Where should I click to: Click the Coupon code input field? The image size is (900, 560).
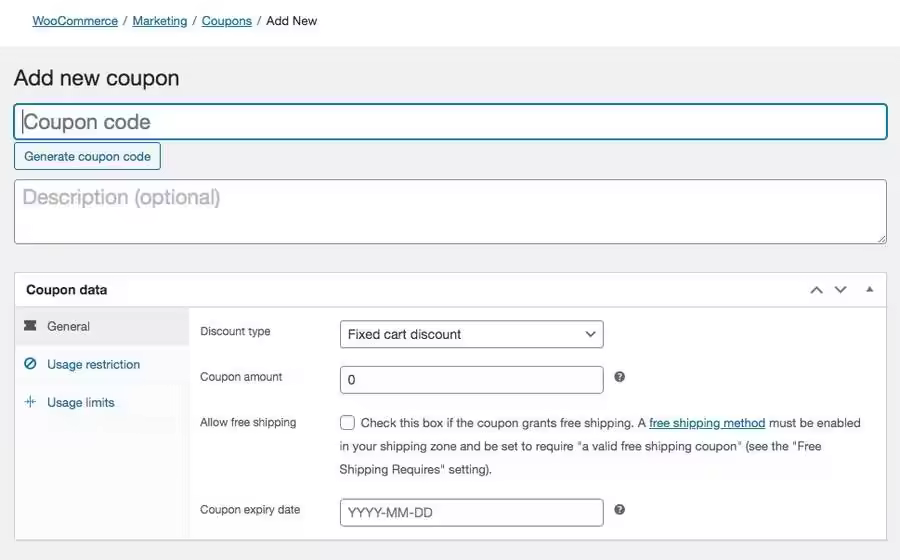tap(451, 122)
